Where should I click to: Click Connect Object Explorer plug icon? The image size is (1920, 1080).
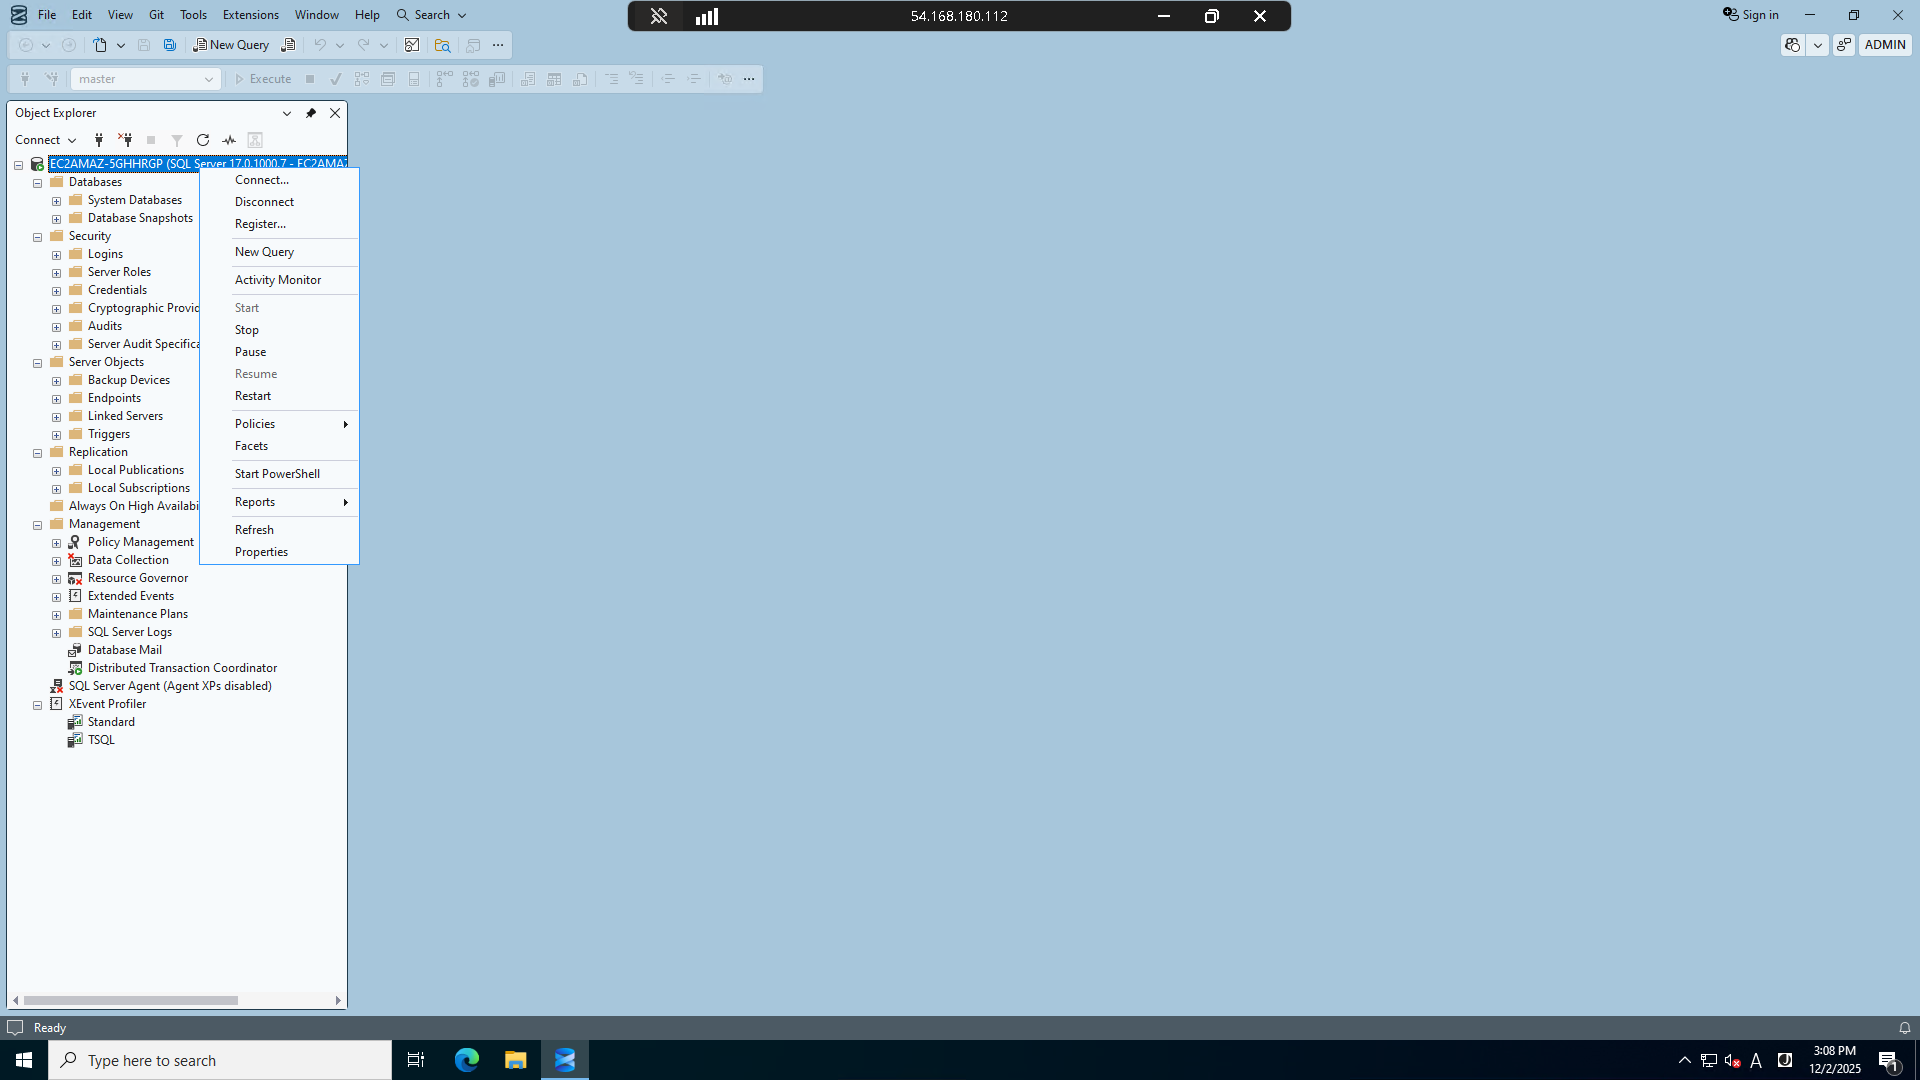pyautogui.click(x=98, y=140)
